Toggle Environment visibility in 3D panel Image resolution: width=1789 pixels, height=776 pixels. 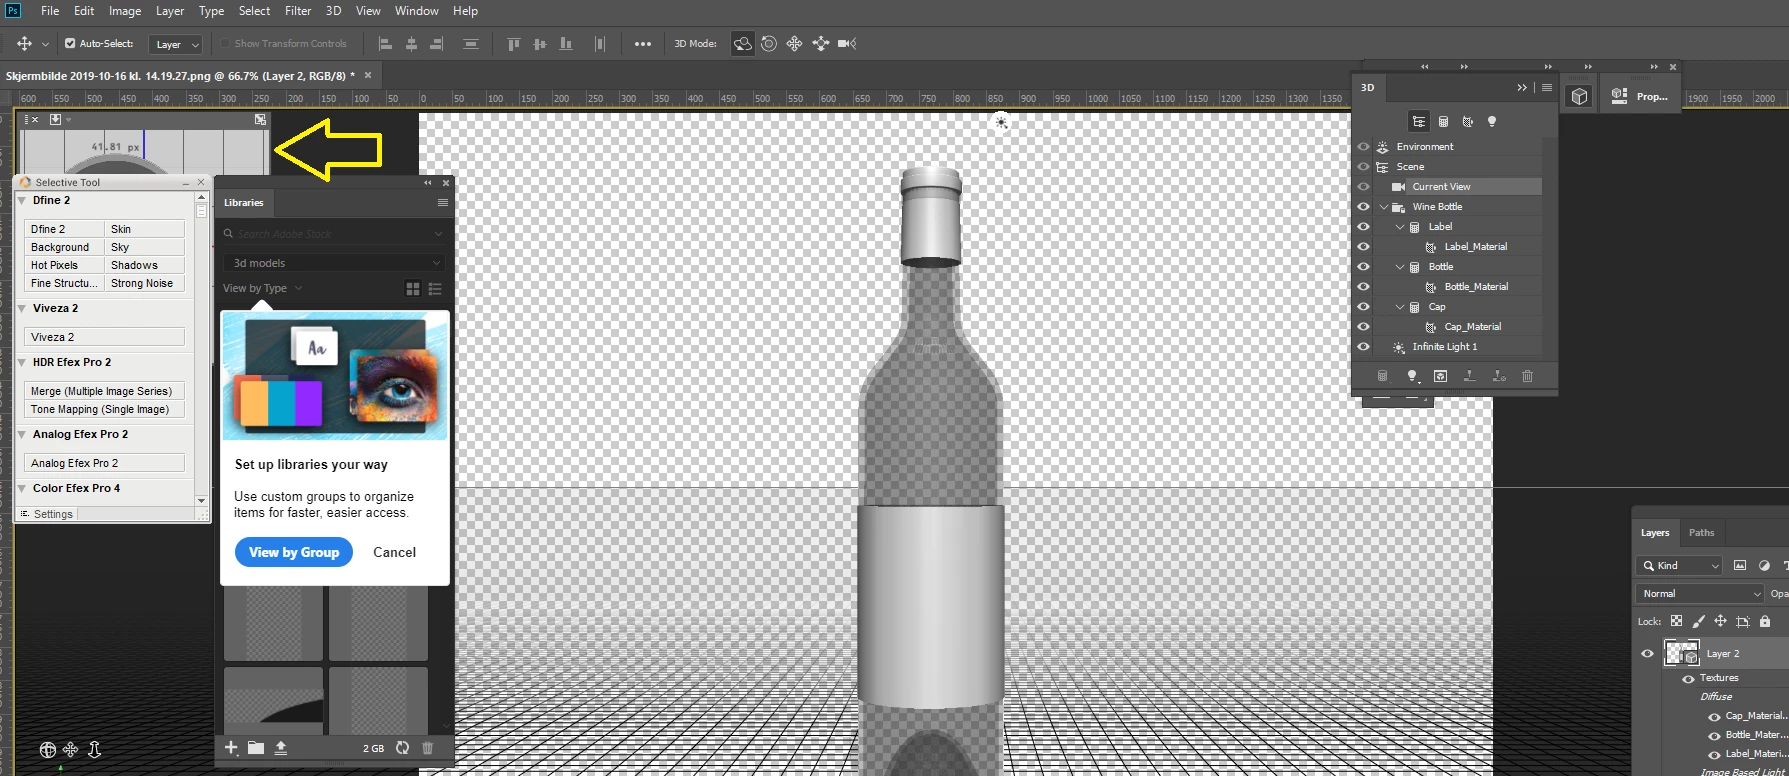point(1363,146)
